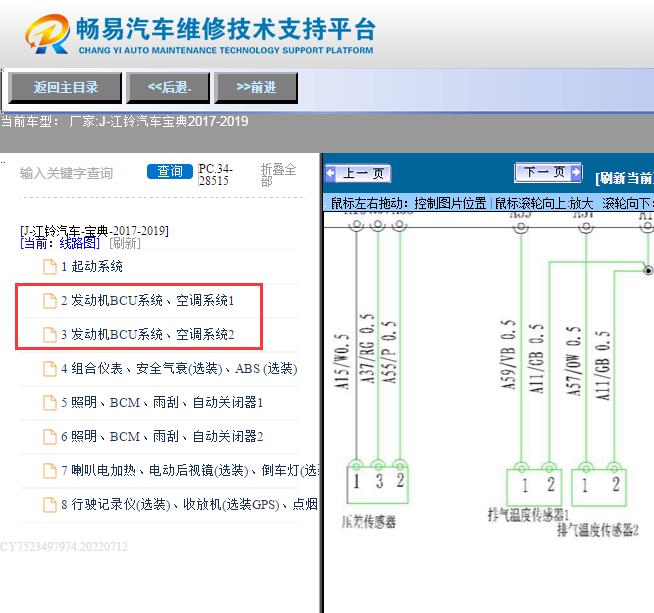Open 3 发动机BCU系统、空调系统2
654x613 pixels.
click(x=148, y=334)
